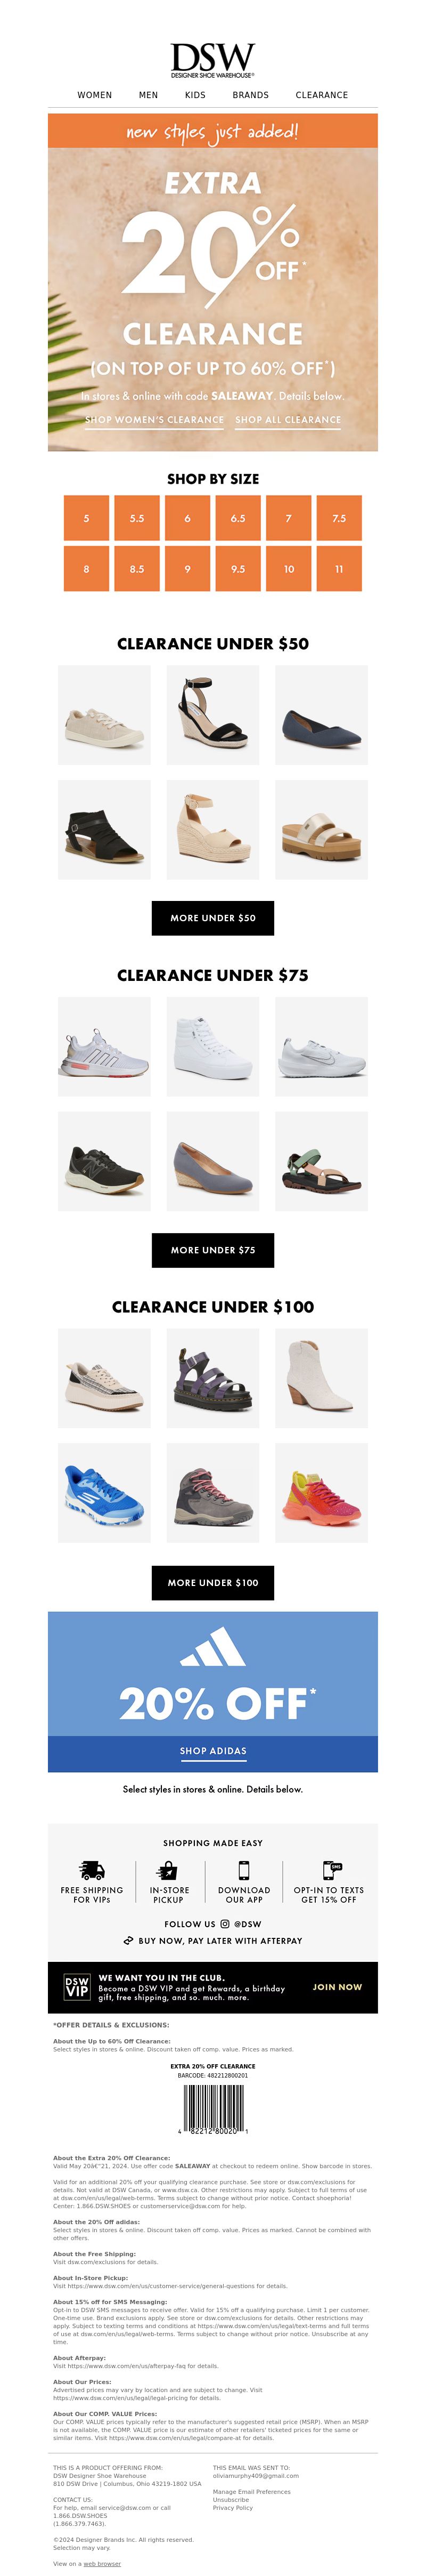
Task: Follow the SHOP WOMEN'S CLEARANCE link
Action: [x=155, y=420]
